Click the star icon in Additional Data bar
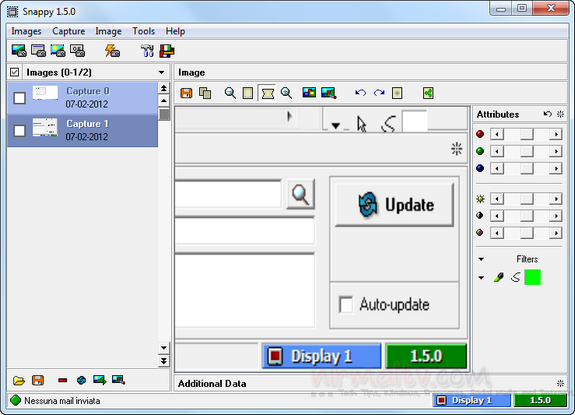The width and height of the screenshot is (575, 415). coord(560,383)
